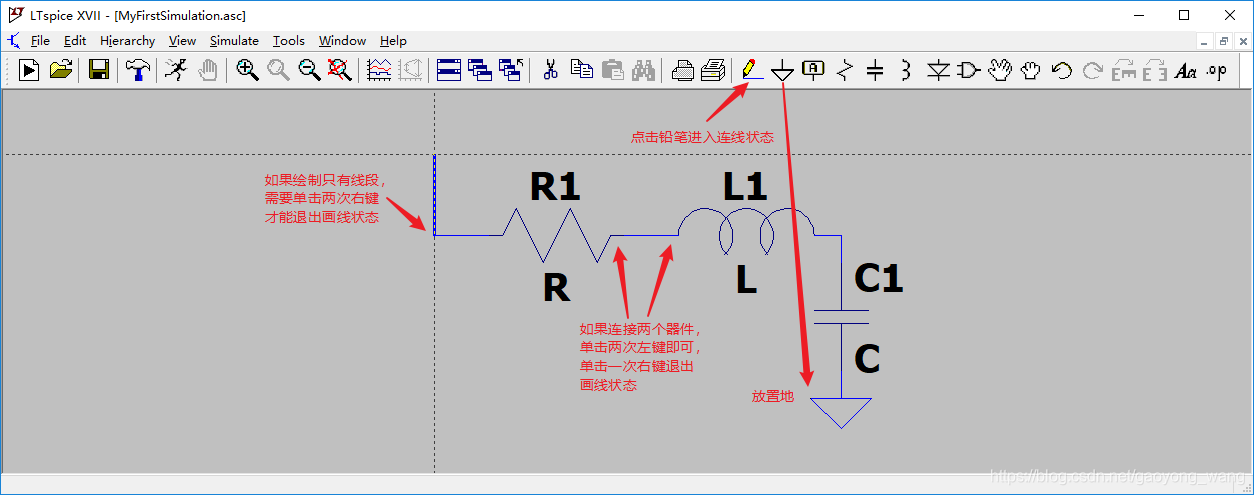Pick the diode component tool
Image resolution: width=1254 pixels, height=495 pixels.
[x=938, y=70]
